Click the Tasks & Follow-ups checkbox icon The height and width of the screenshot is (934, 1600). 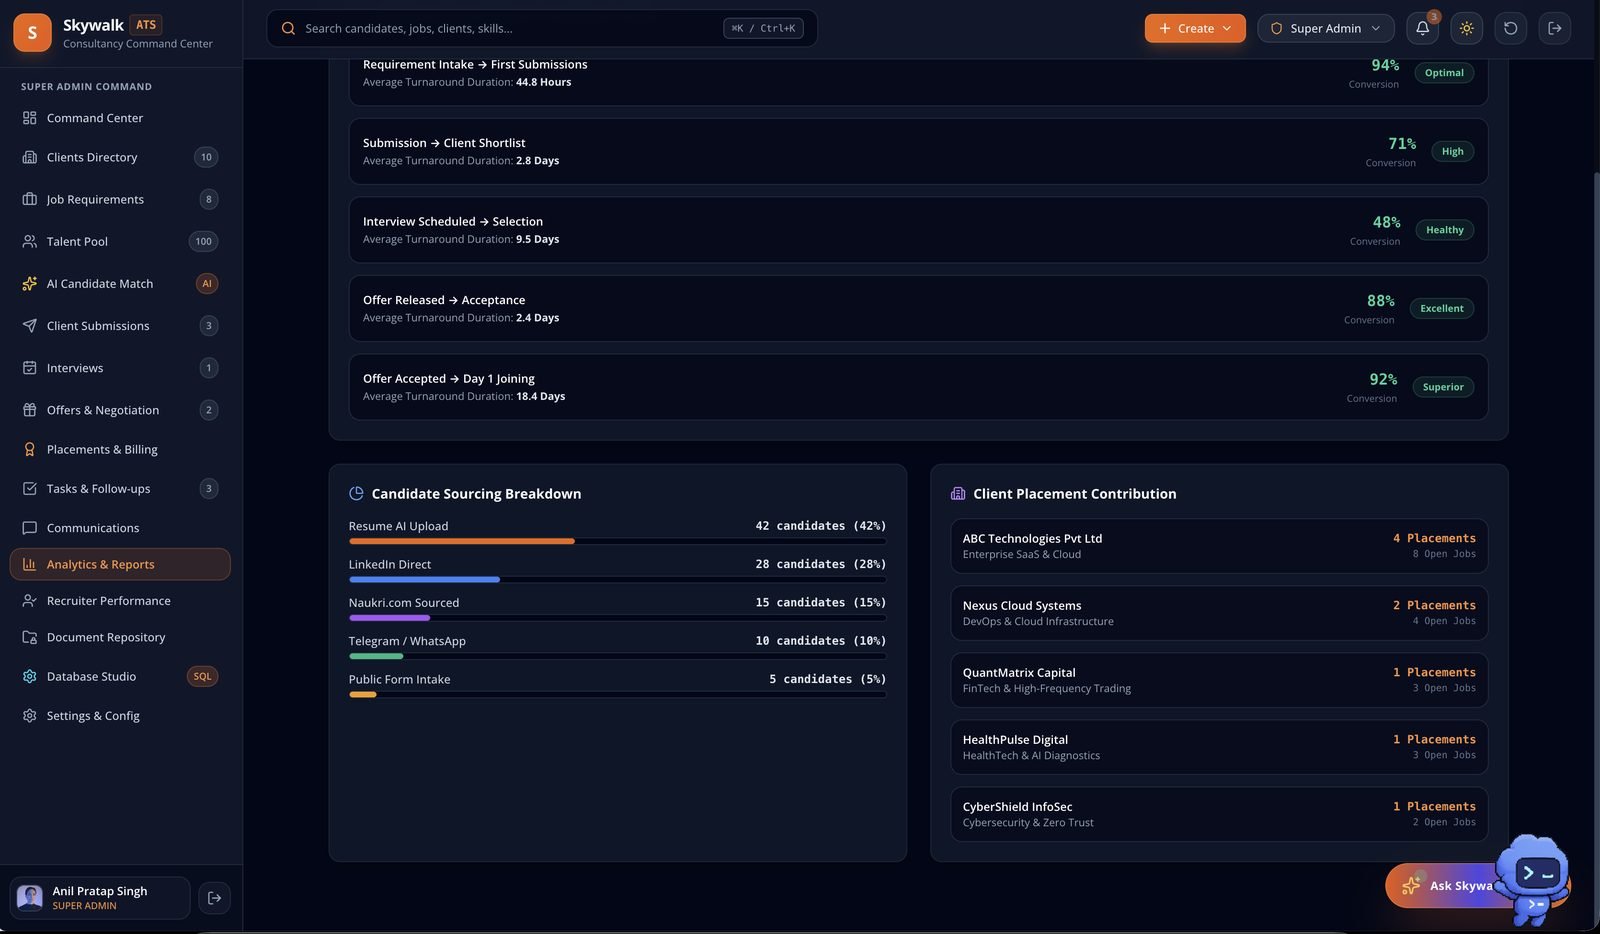coord(30,489)
